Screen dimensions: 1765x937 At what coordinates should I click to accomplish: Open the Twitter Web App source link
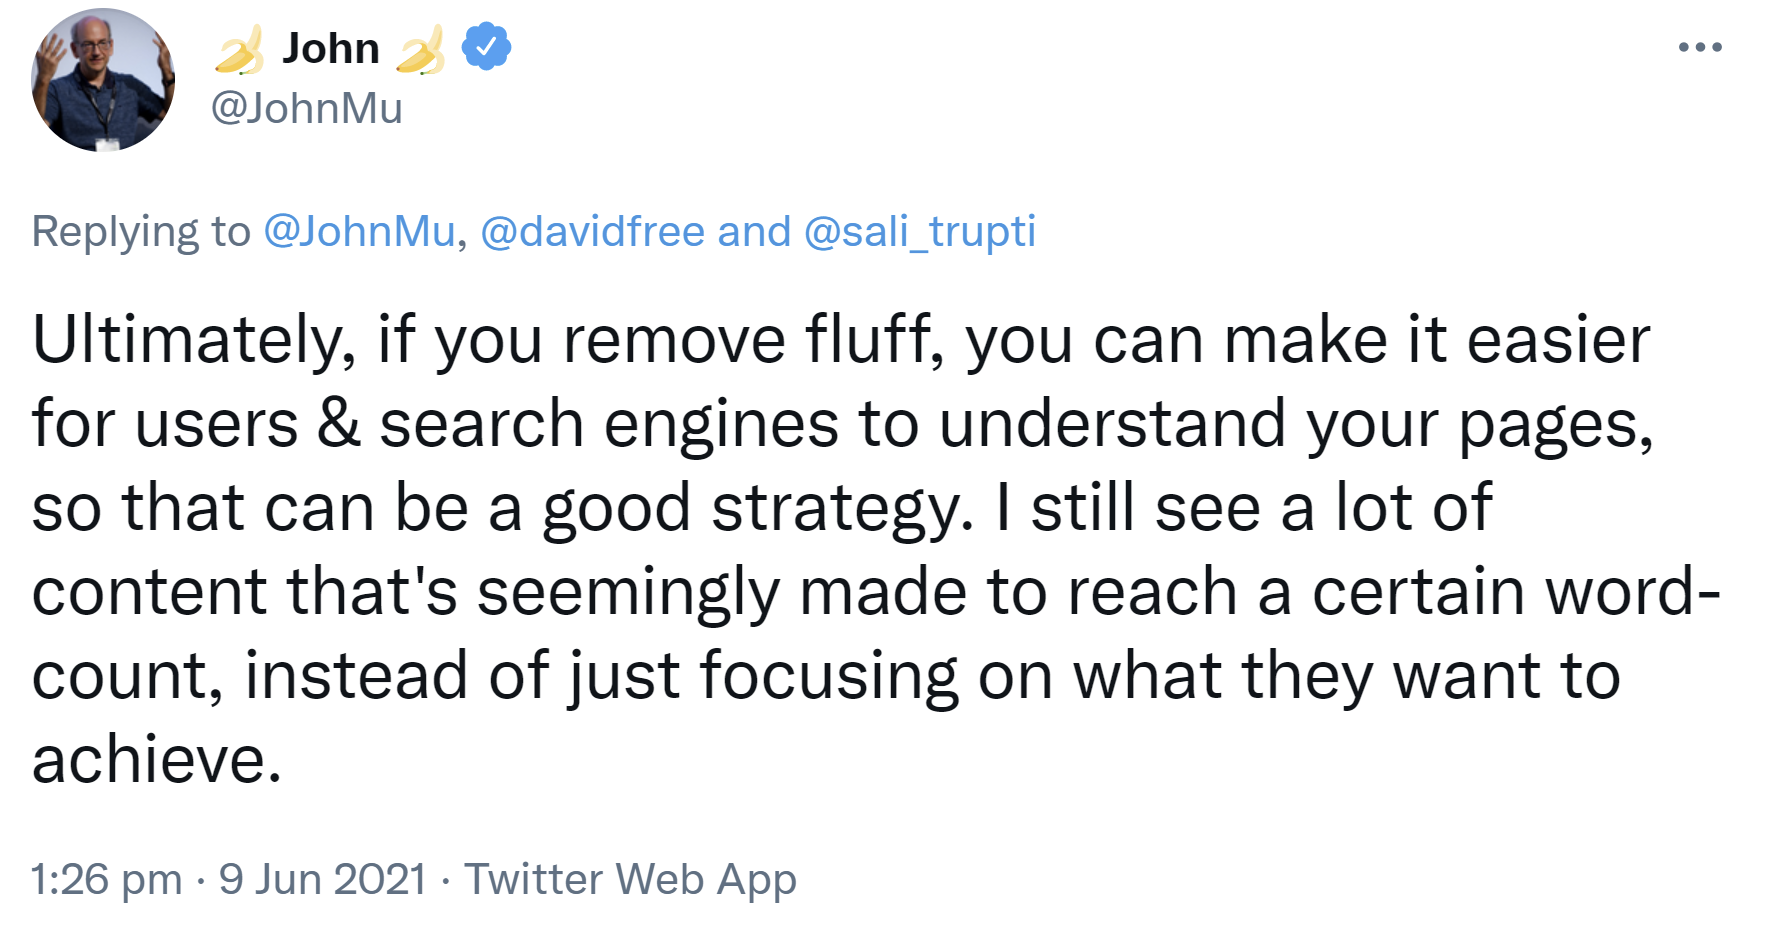[x=630, y=880]
